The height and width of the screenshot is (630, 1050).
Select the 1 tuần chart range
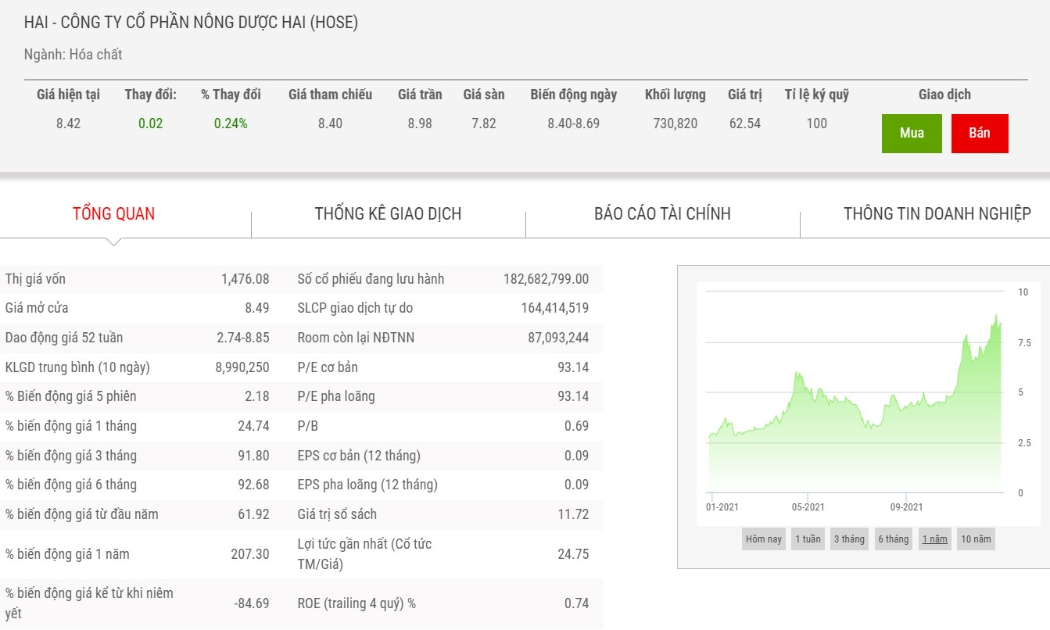808,539
